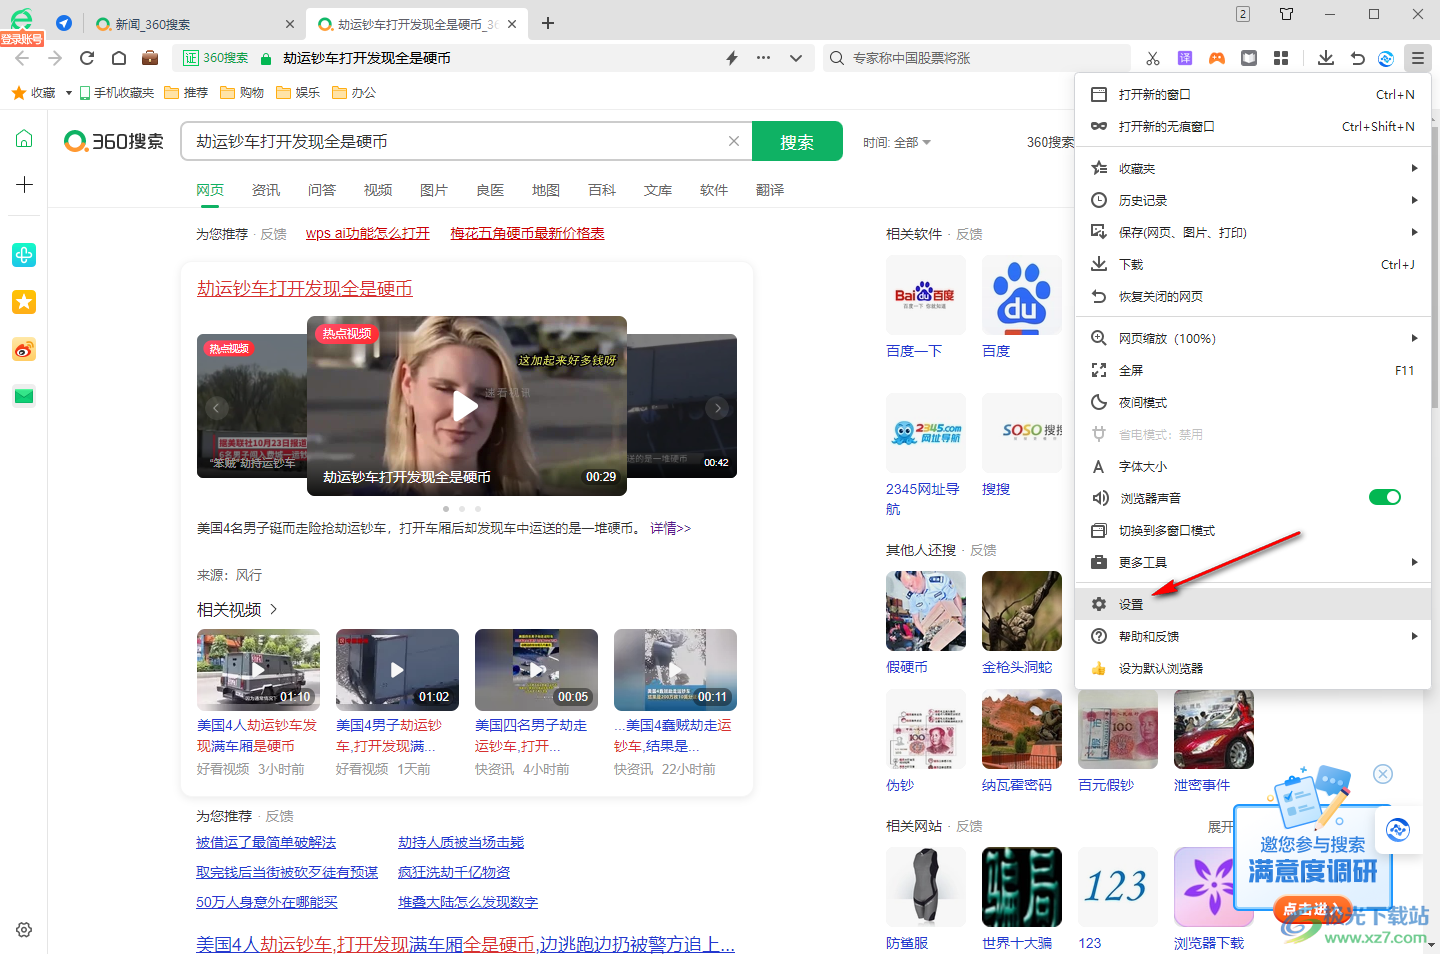Open the 百度一下 software thumbnail
1440x954 pixels.
[x=926, y=295]
